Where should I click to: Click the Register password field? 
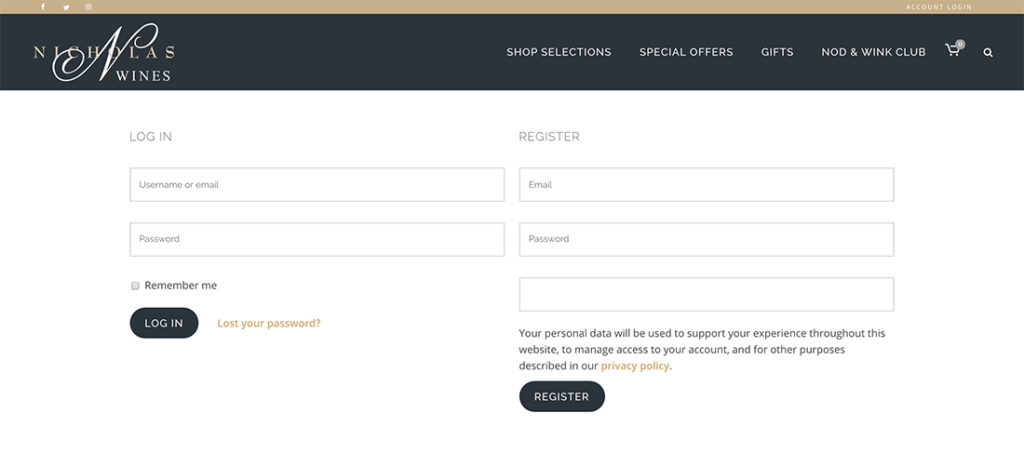click(x=706, y=239)
